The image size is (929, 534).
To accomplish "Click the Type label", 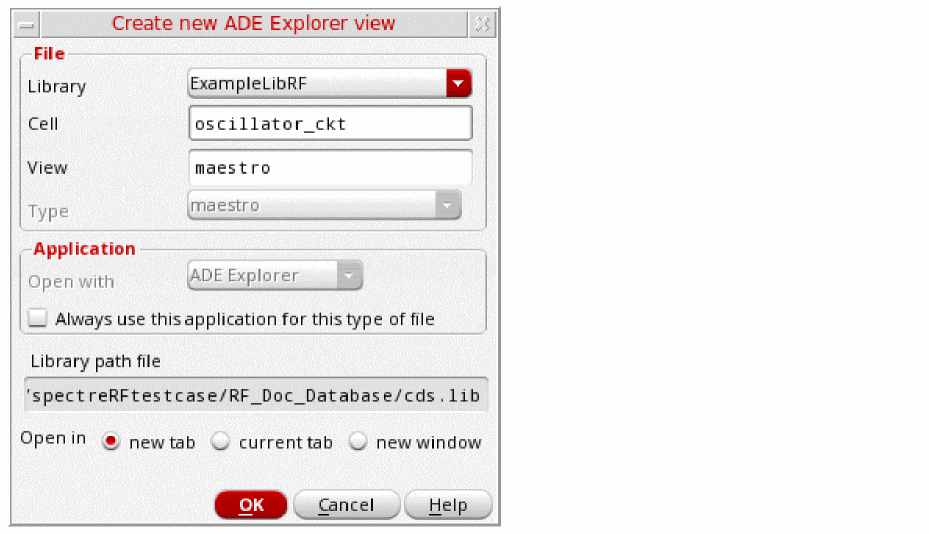I will point(49,212).
